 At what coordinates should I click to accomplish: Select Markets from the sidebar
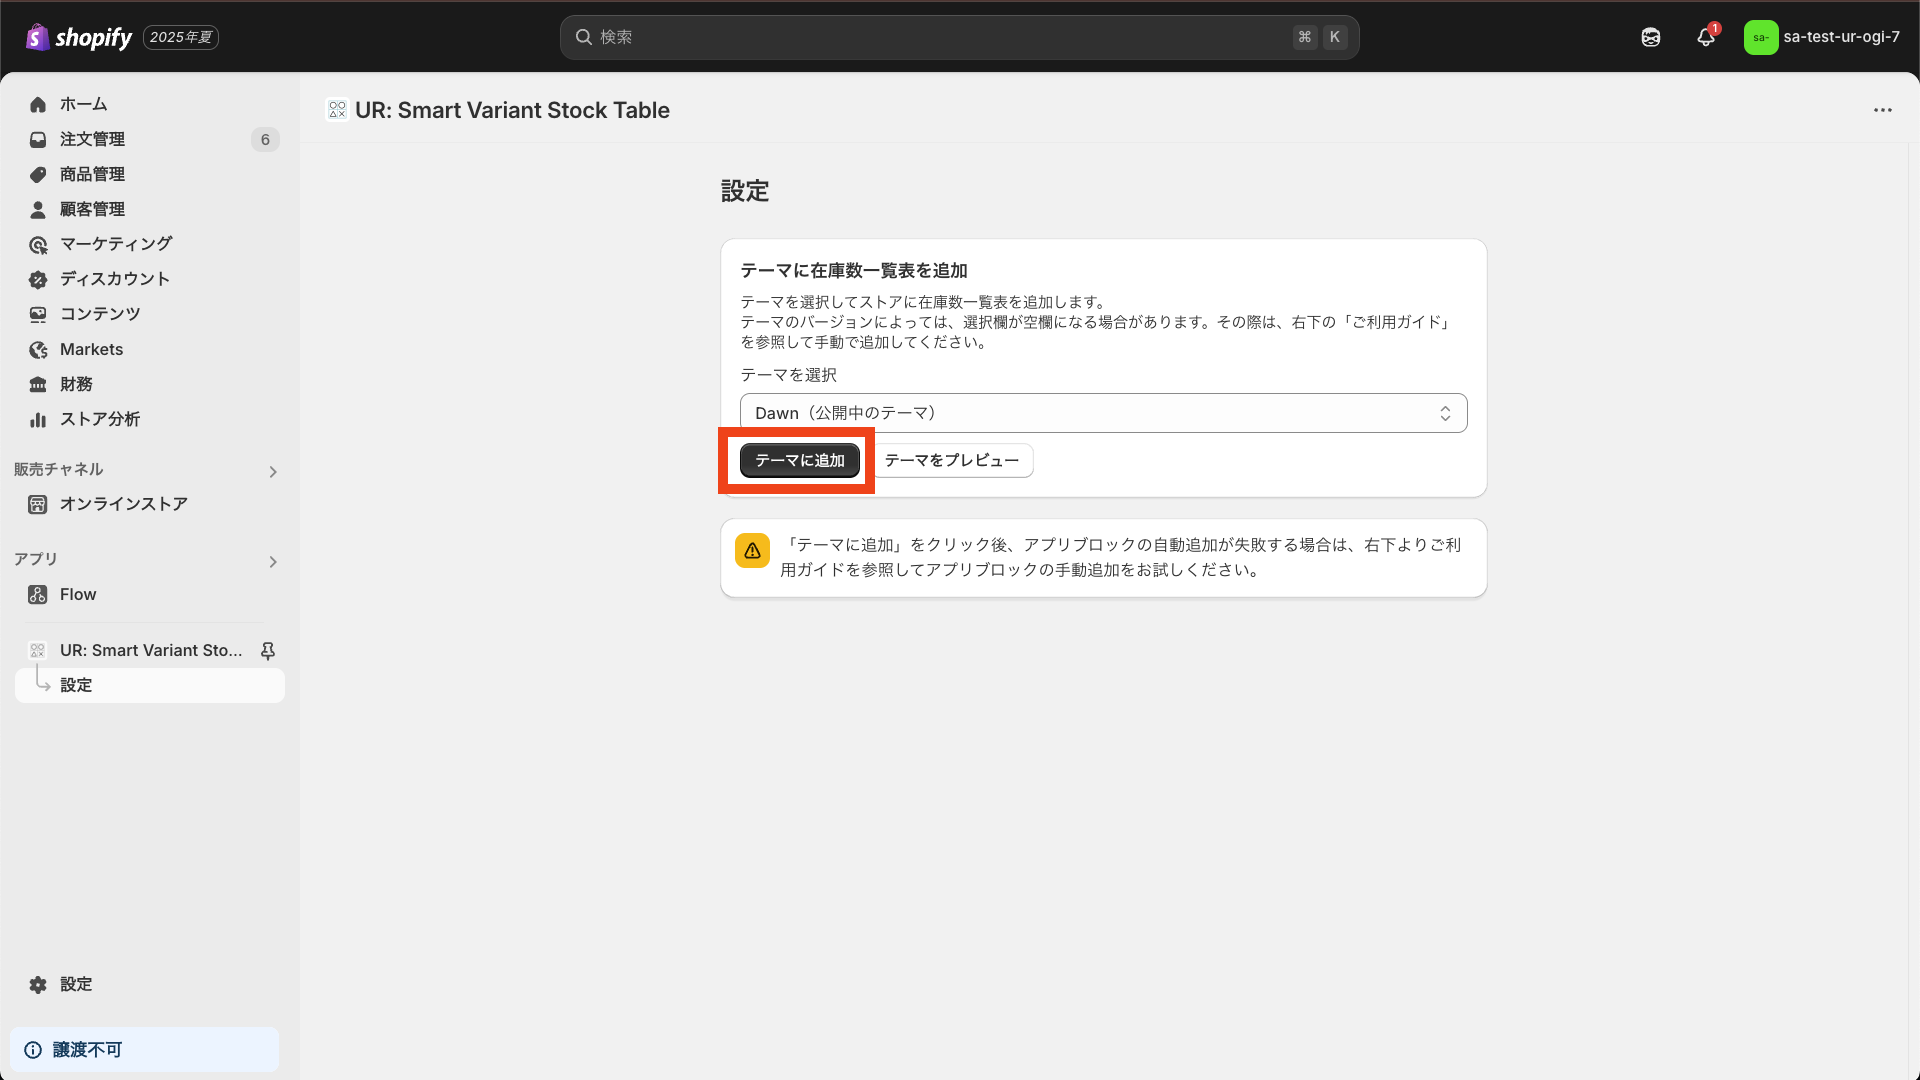click(91, 349)
